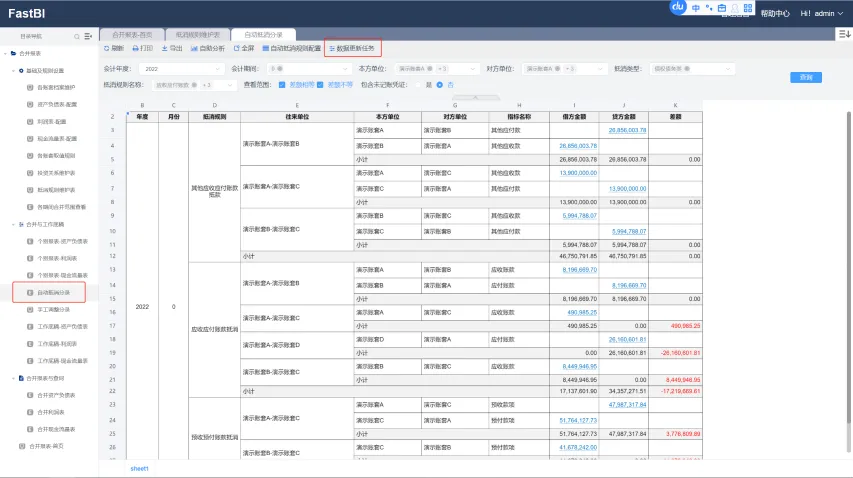
Task: Remove the 演示账套A tag in 对方单位
Action: point(558,69)
